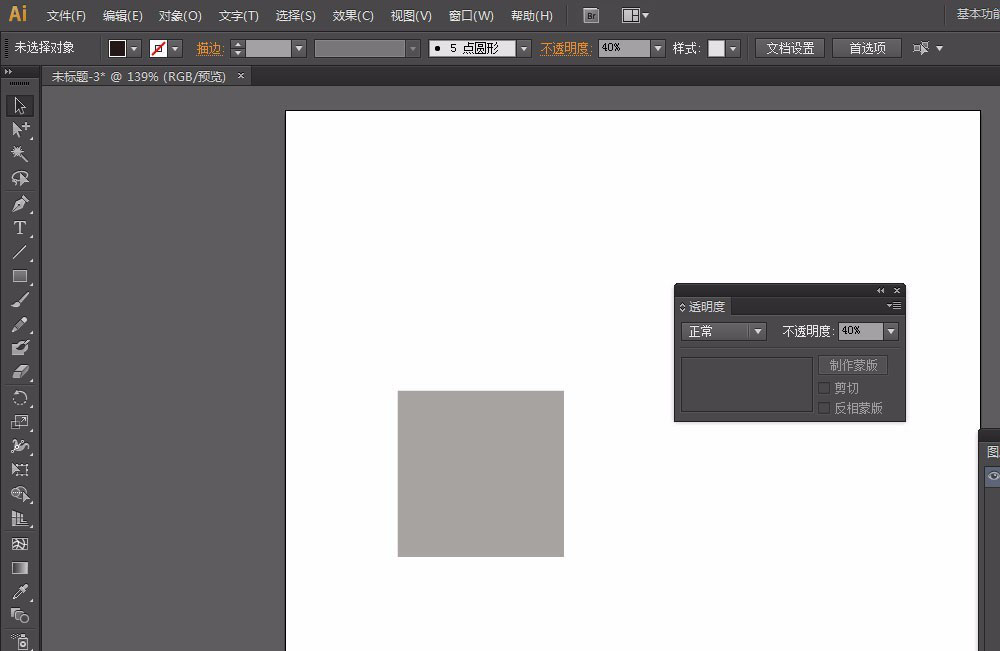1000x651 pixels.
Task: Open the 正常 blend mode dropdown
Action: [723, 332]
